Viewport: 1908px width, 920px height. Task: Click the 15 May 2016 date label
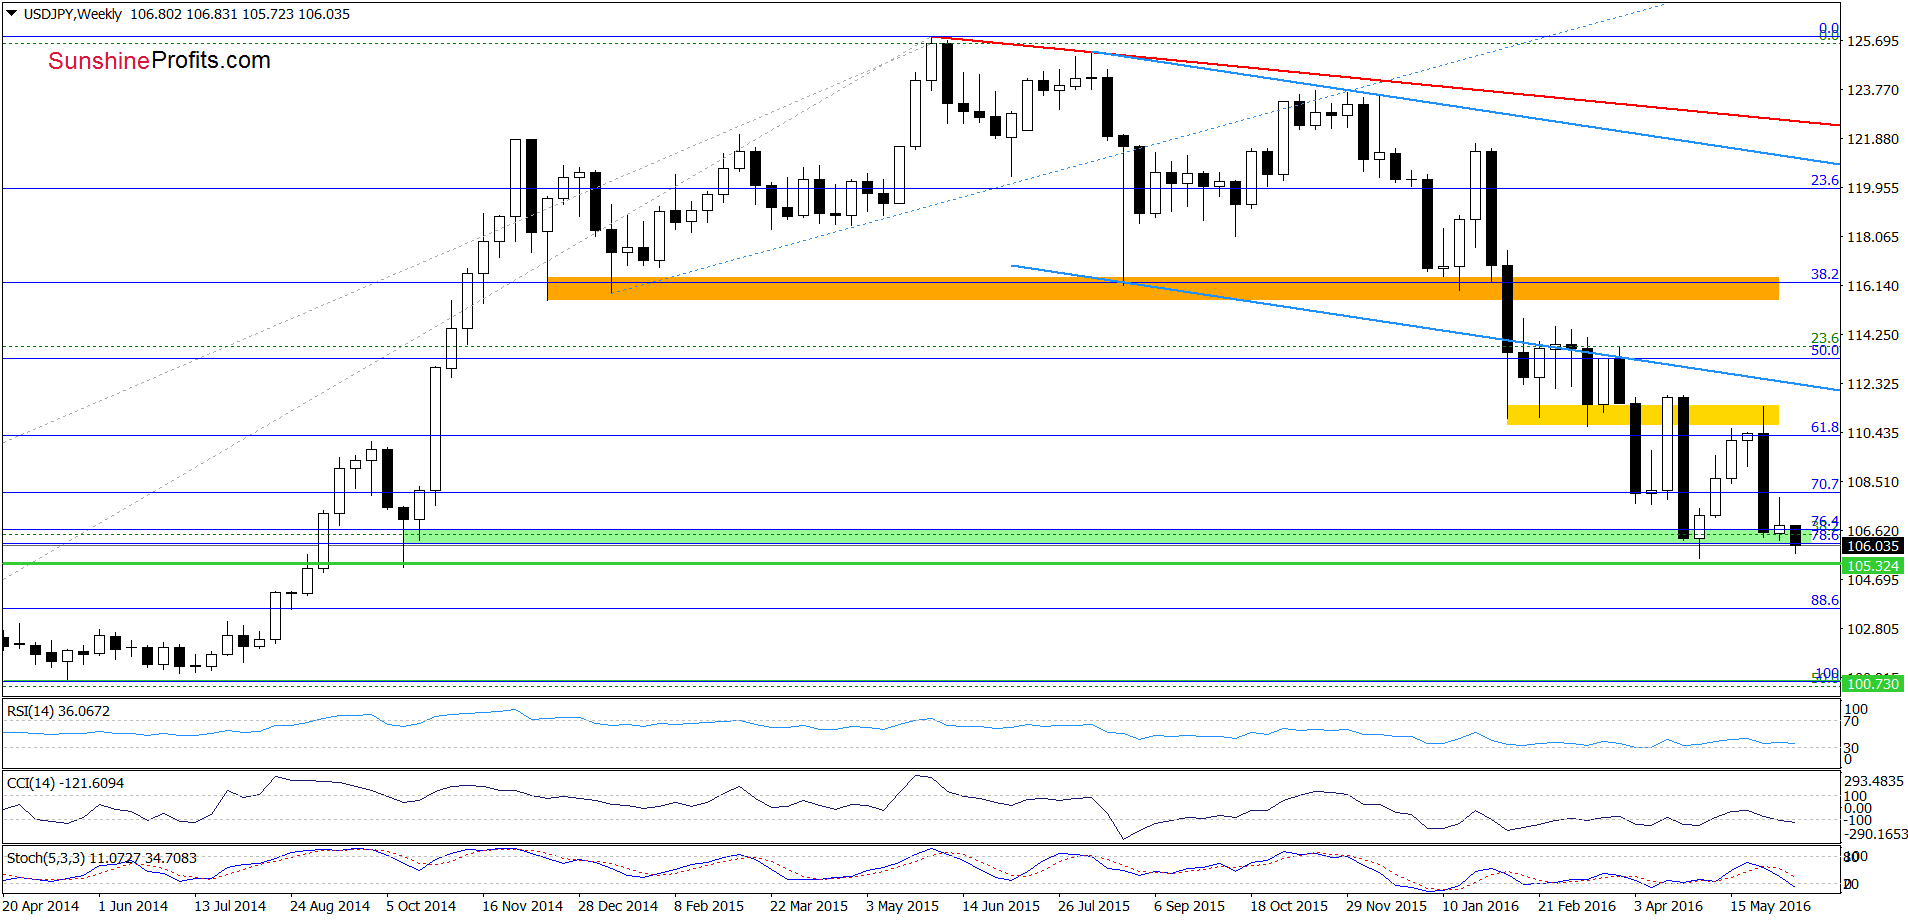[1770, 906]
